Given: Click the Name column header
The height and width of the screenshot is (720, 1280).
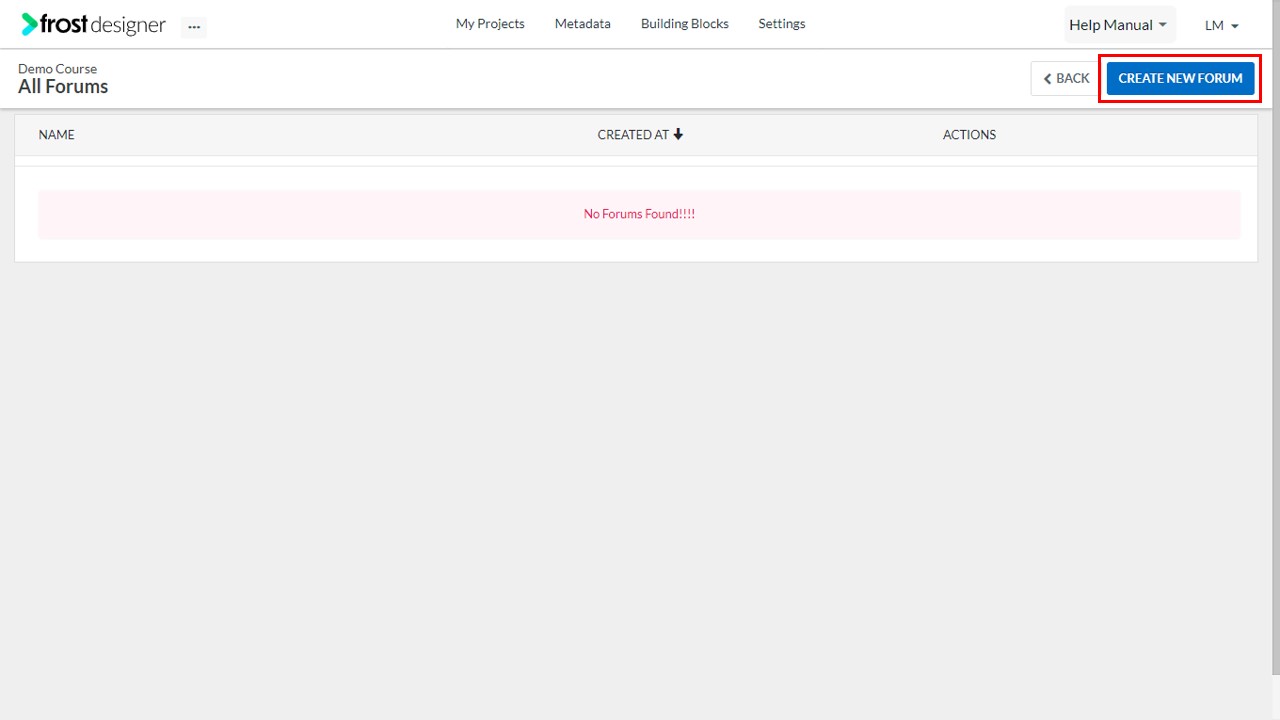Looking at the screenshot, I should (x=57, y=135).
